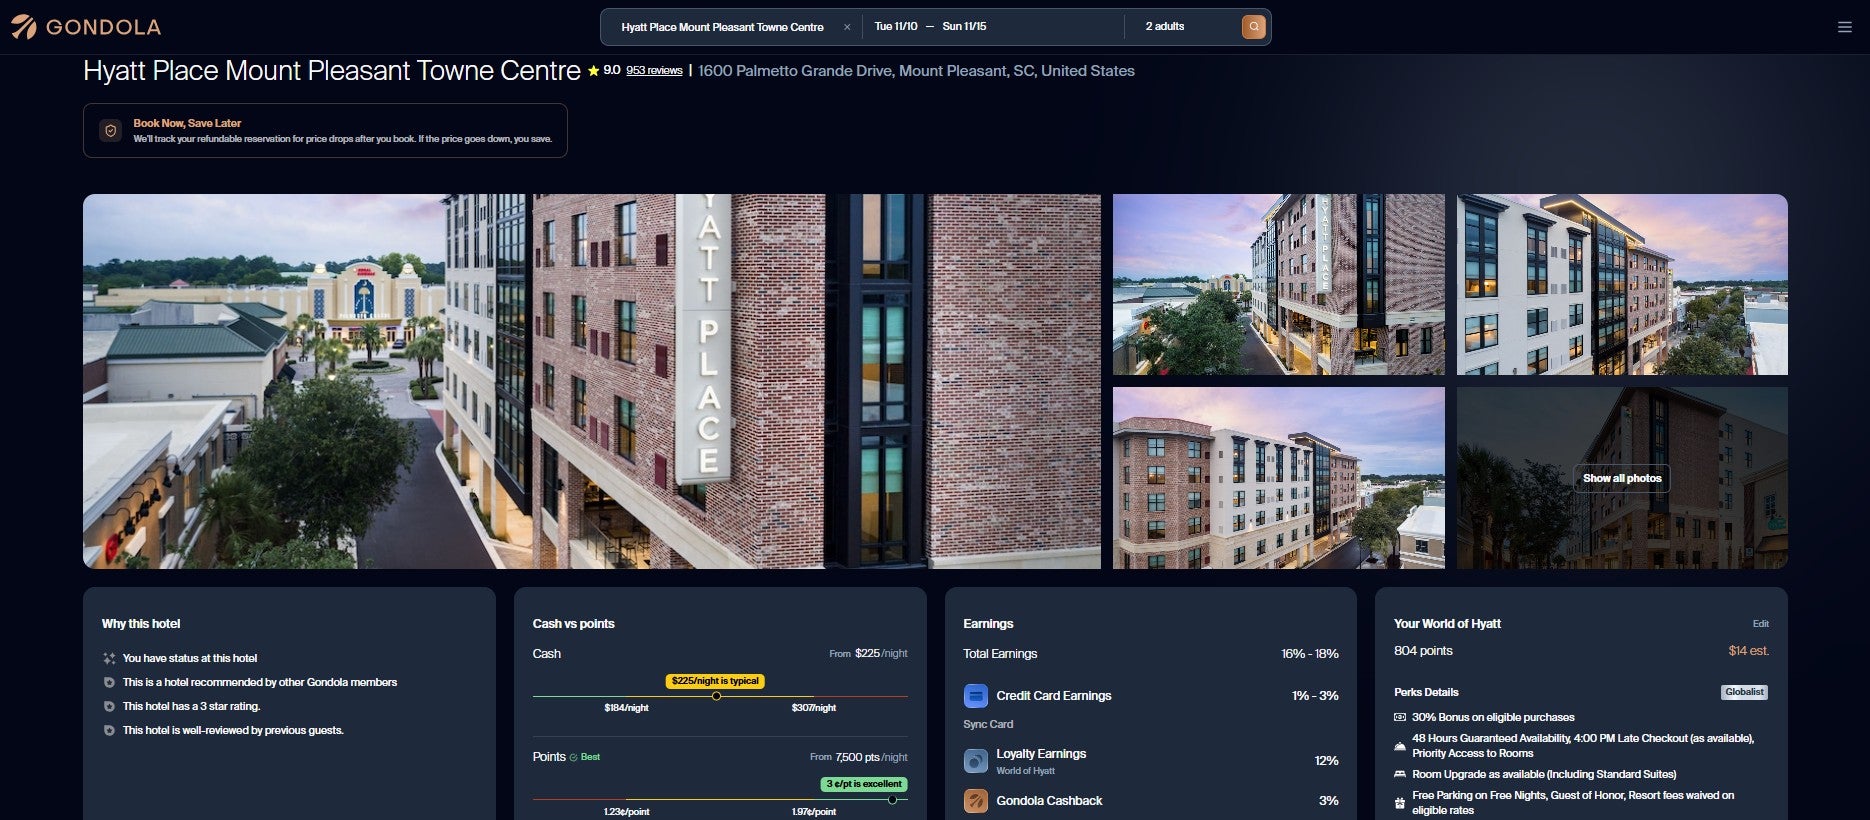Viewport: 1870px width, 820px height.
Task: Click the Credit Card Earnings card icon
Action: point(976,696)
